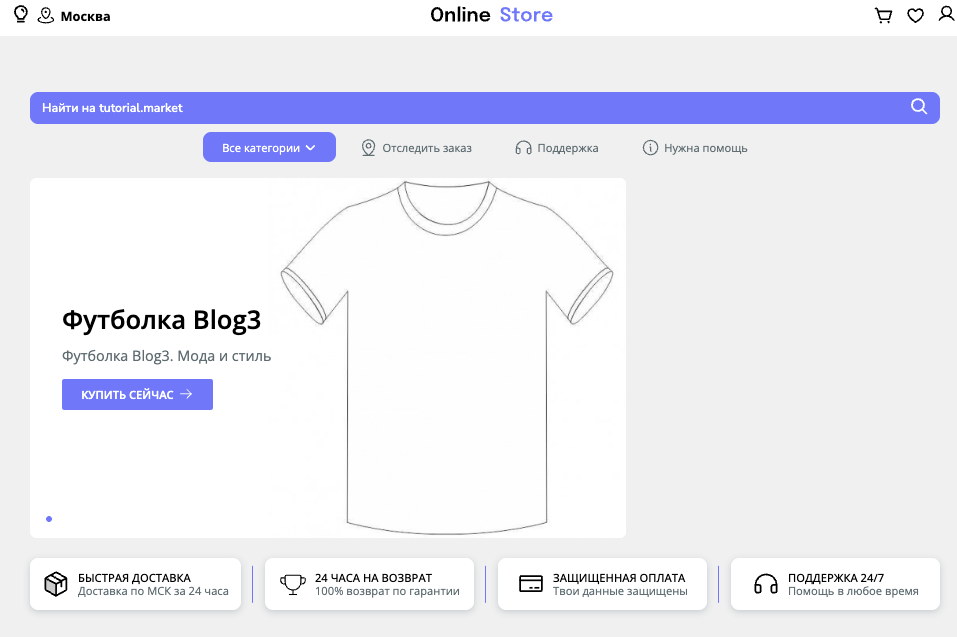Click the location pin icon beside Москва
Image resolution: width=957 pixels, height=637 pixels.
click(x=45, y=16)
